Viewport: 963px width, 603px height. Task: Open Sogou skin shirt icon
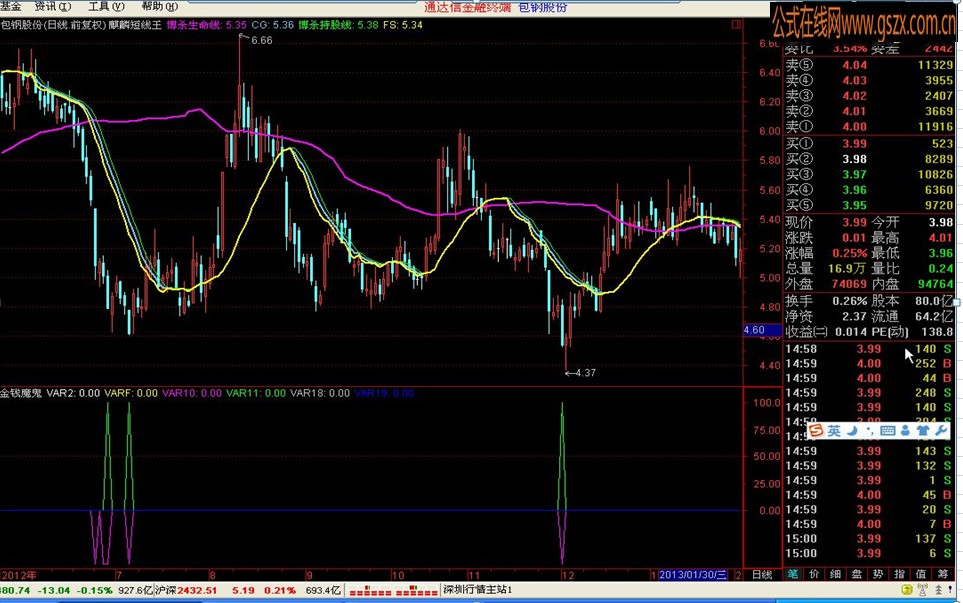(x=922, y=430)
